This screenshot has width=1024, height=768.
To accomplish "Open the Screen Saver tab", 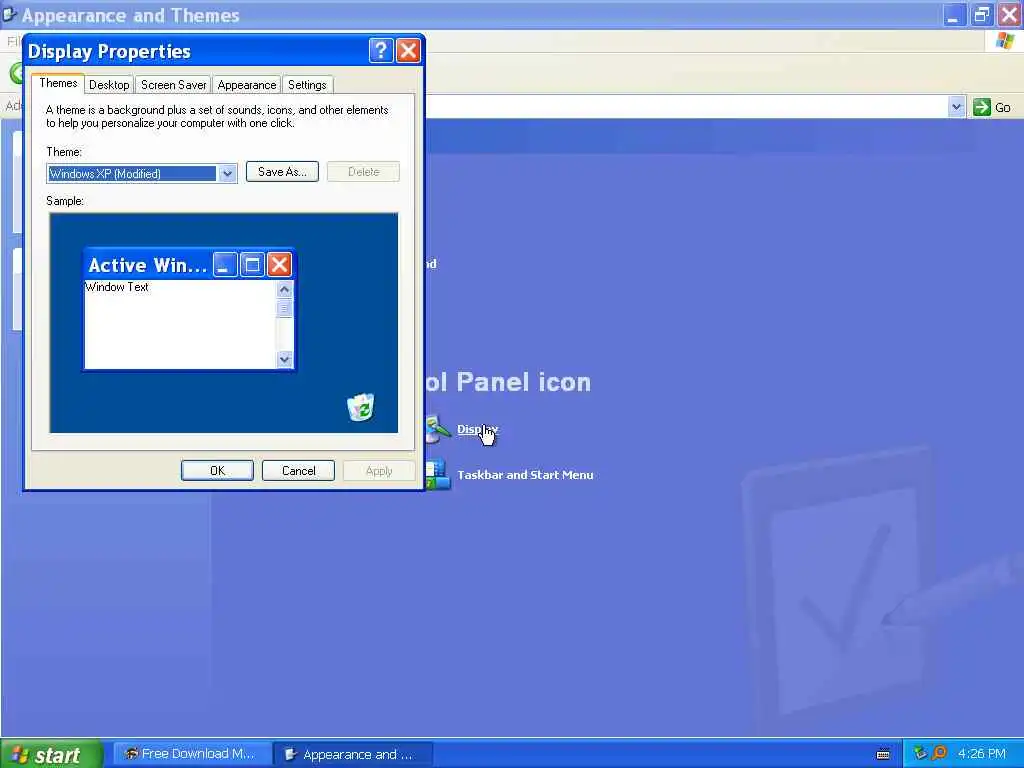I will tap(173, 85).
